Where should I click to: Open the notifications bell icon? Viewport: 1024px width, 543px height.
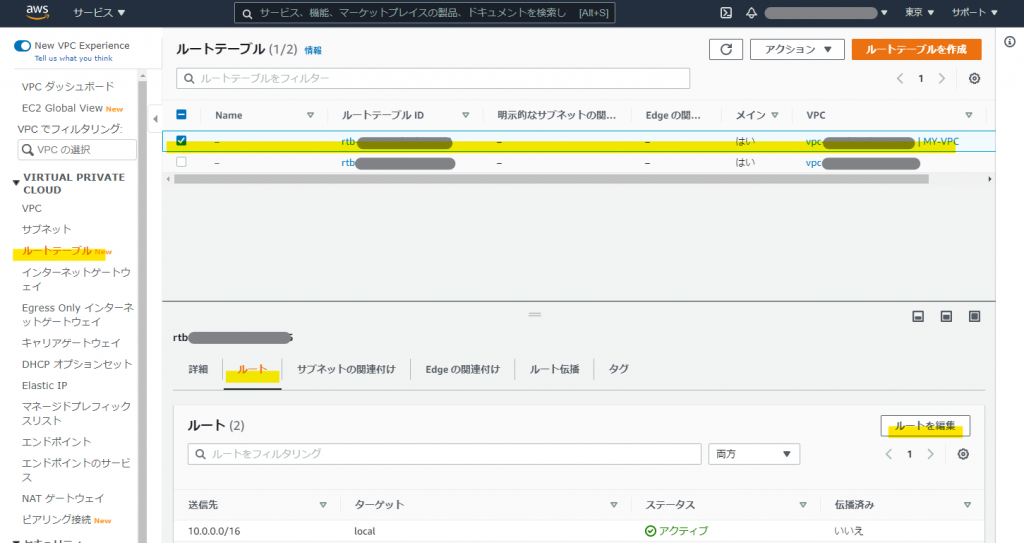751,13
